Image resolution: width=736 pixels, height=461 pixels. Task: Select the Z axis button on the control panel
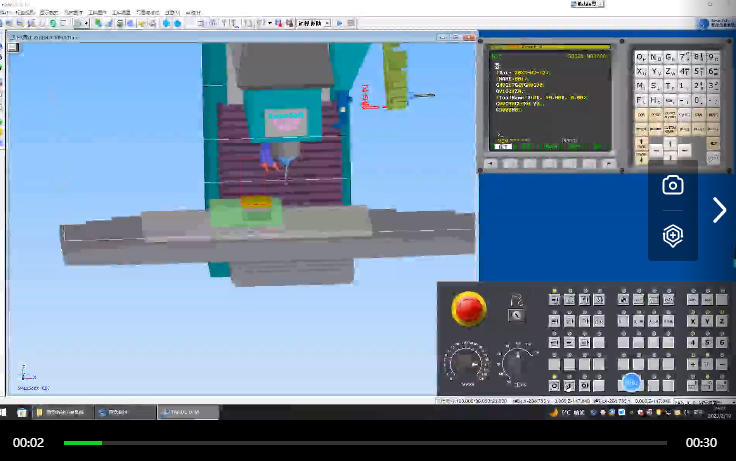tap(722, 321)
